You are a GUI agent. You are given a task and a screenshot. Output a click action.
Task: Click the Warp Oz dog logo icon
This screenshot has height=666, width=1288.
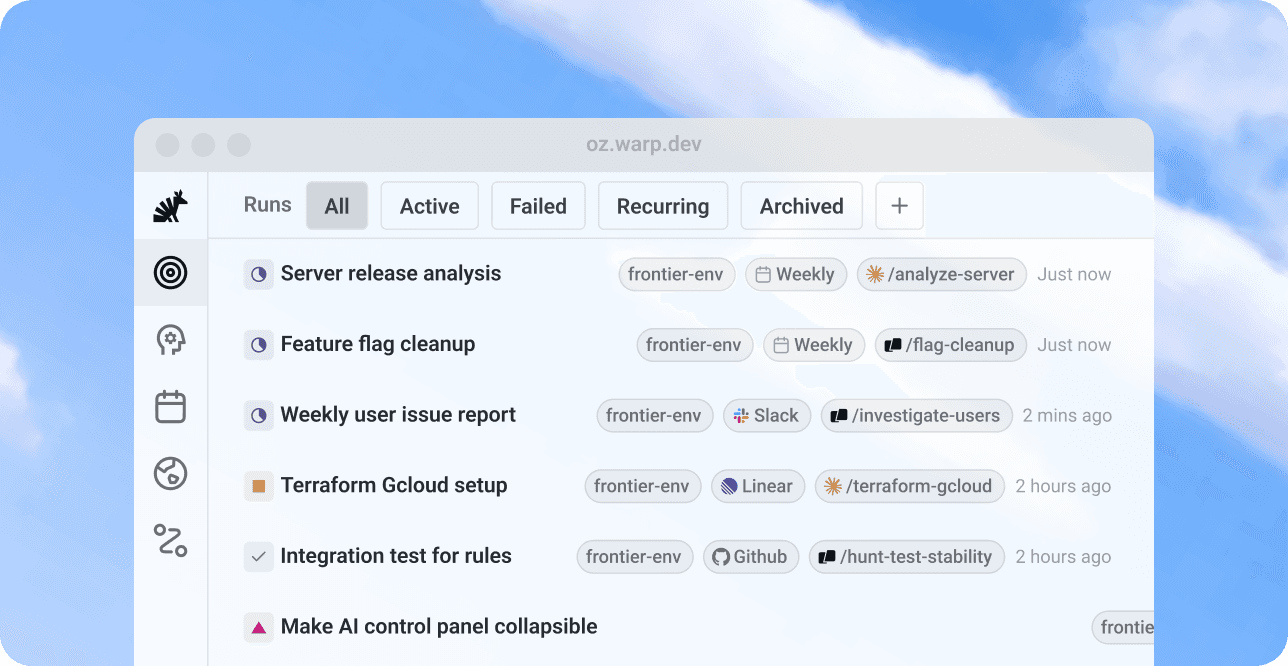coord(170,206)
